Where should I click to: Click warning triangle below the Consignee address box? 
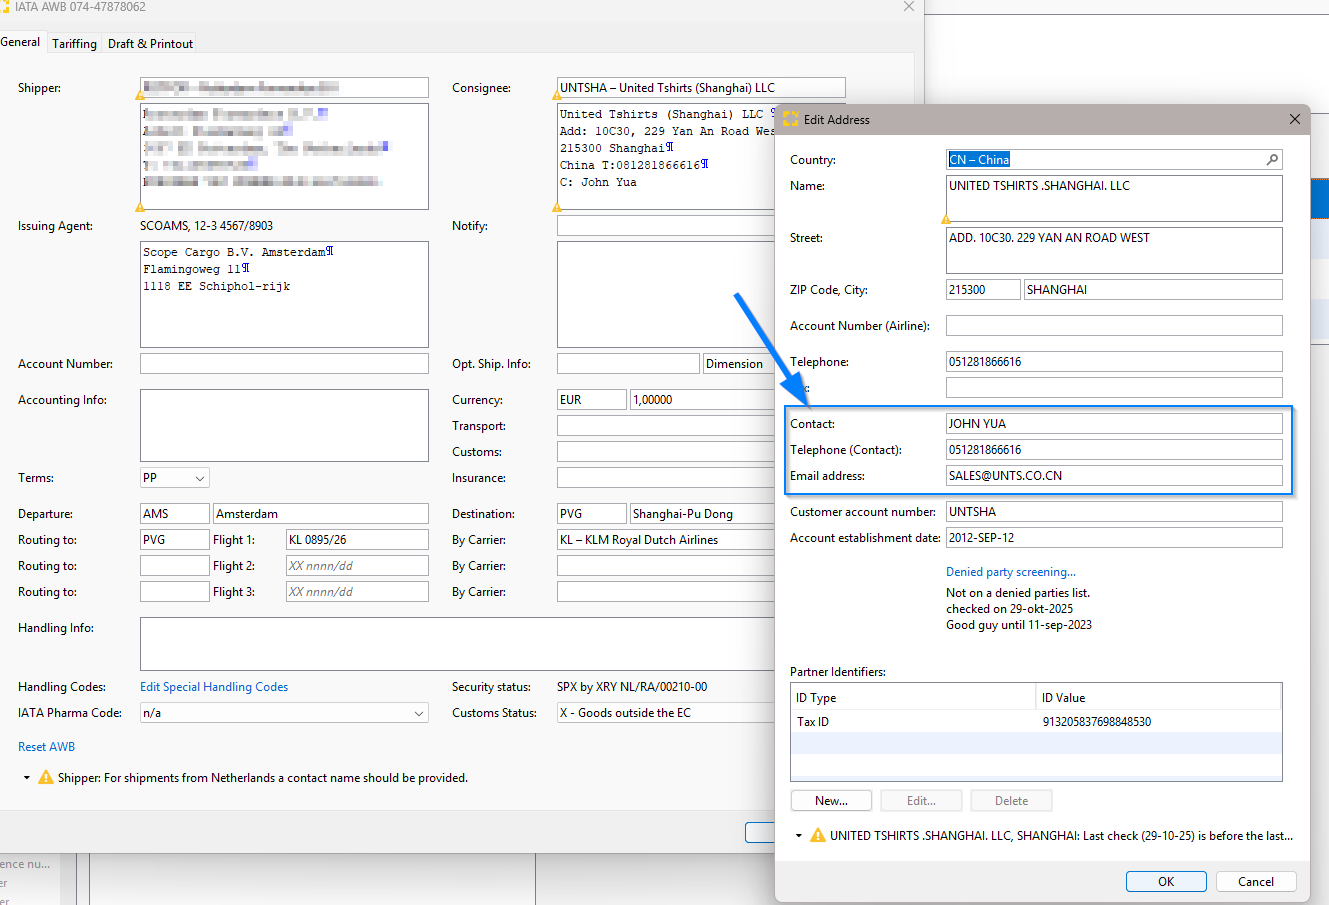[557, 208]
